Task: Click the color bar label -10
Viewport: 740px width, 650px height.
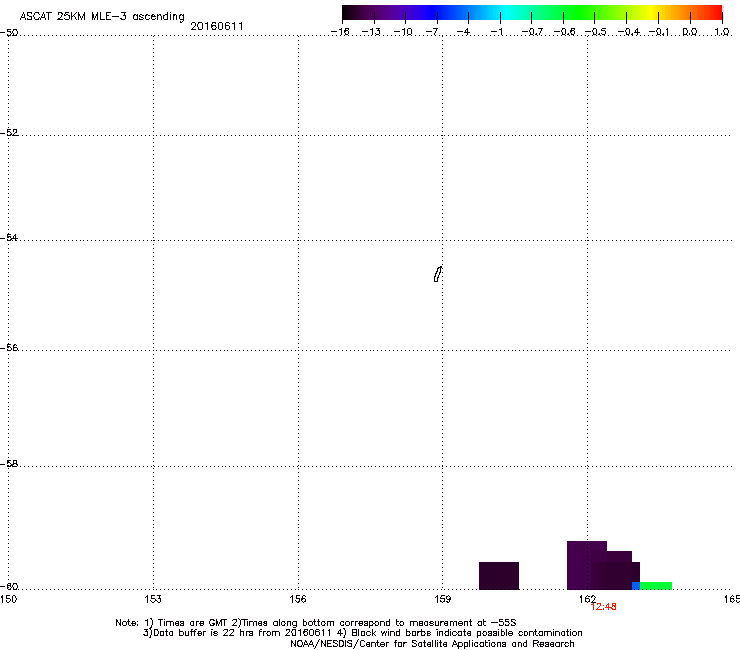Action: pyautogui.click(x=403, y=32)
